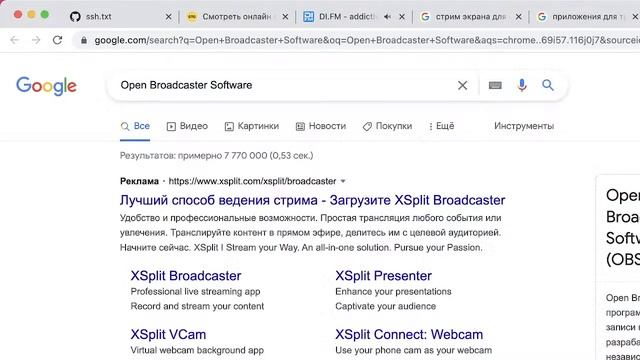Select the Все results tab
Screen dimensions: 640x360
tap(135, 126)
